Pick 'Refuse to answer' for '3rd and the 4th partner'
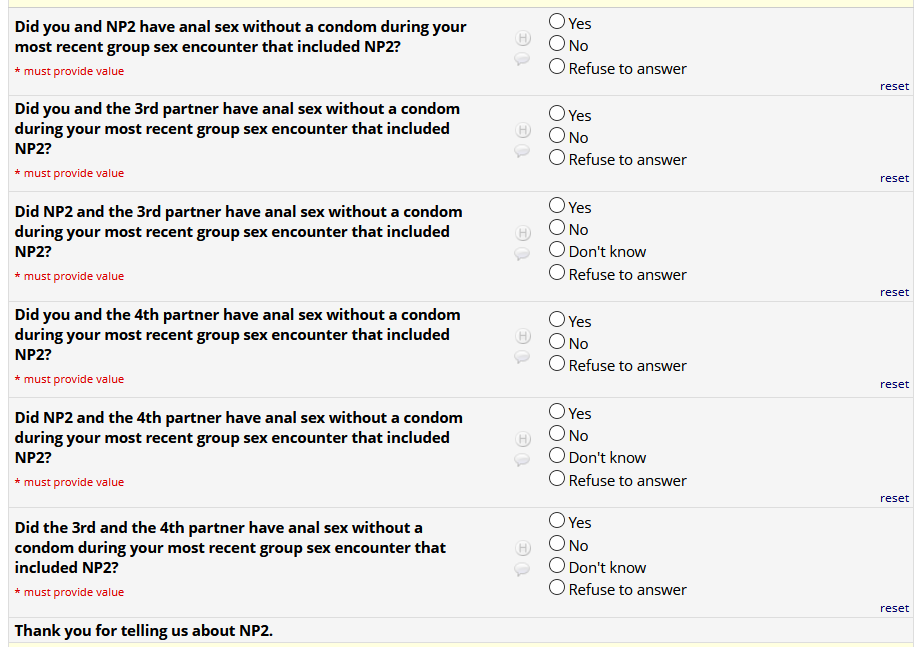 pyautogui.click(x=557, y=588)
